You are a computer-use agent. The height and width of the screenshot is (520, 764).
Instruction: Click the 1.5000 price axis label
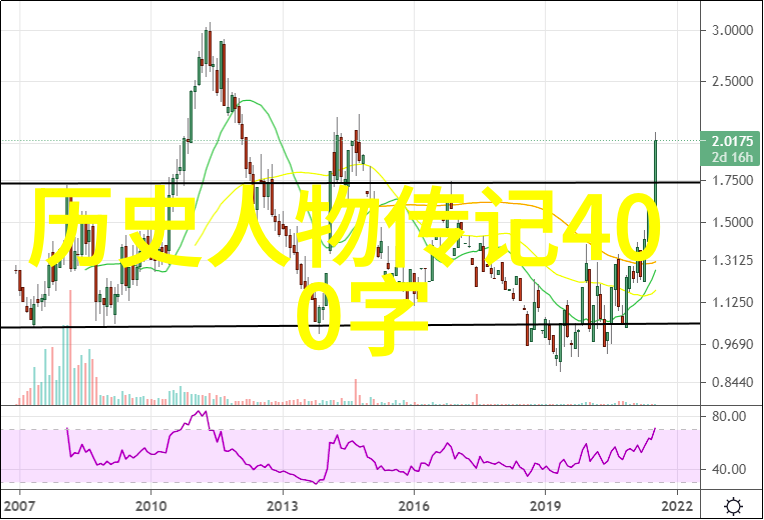[x=732, y=222]
